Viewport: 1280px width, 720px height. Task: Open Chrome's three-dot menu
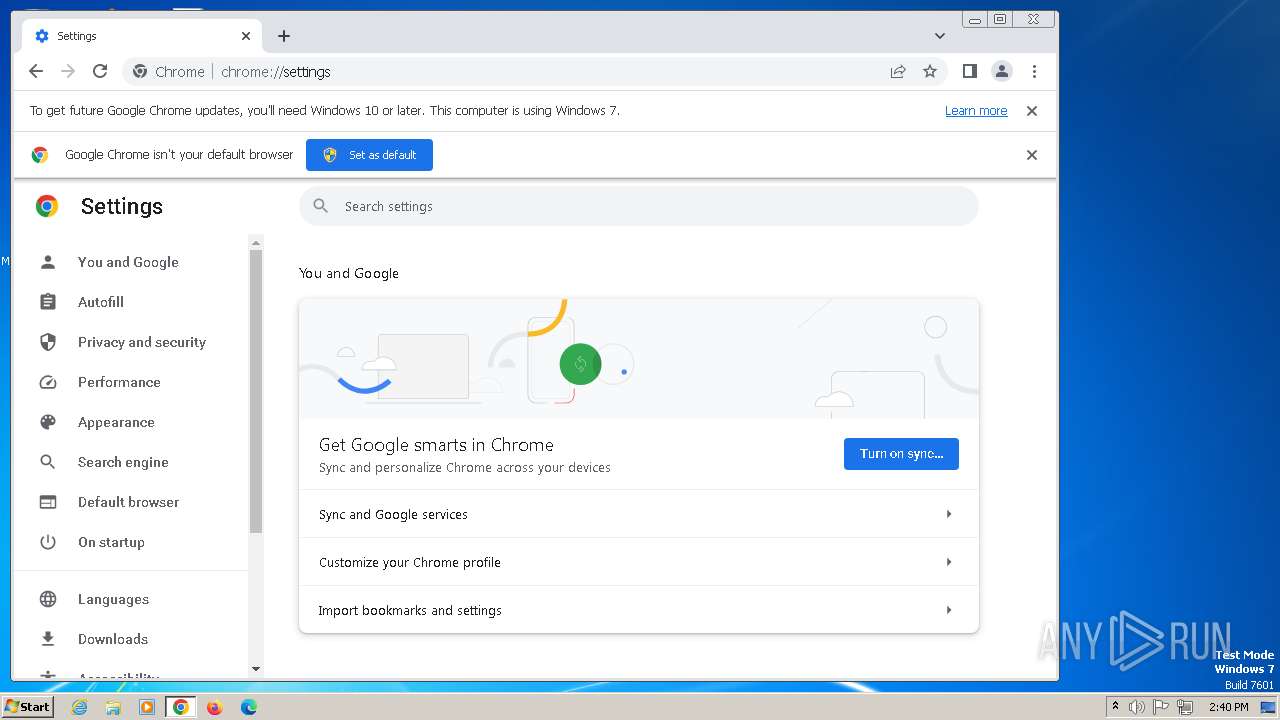click(1034, 71)
